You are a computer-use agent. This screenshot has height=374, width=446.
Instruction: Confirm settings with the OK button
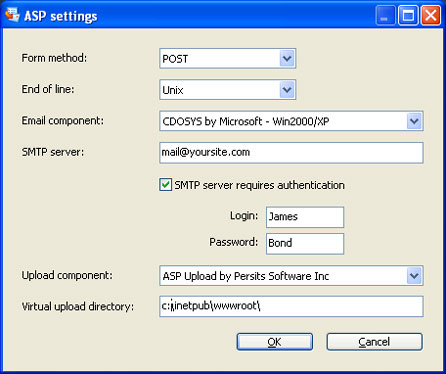coord(275,342)
